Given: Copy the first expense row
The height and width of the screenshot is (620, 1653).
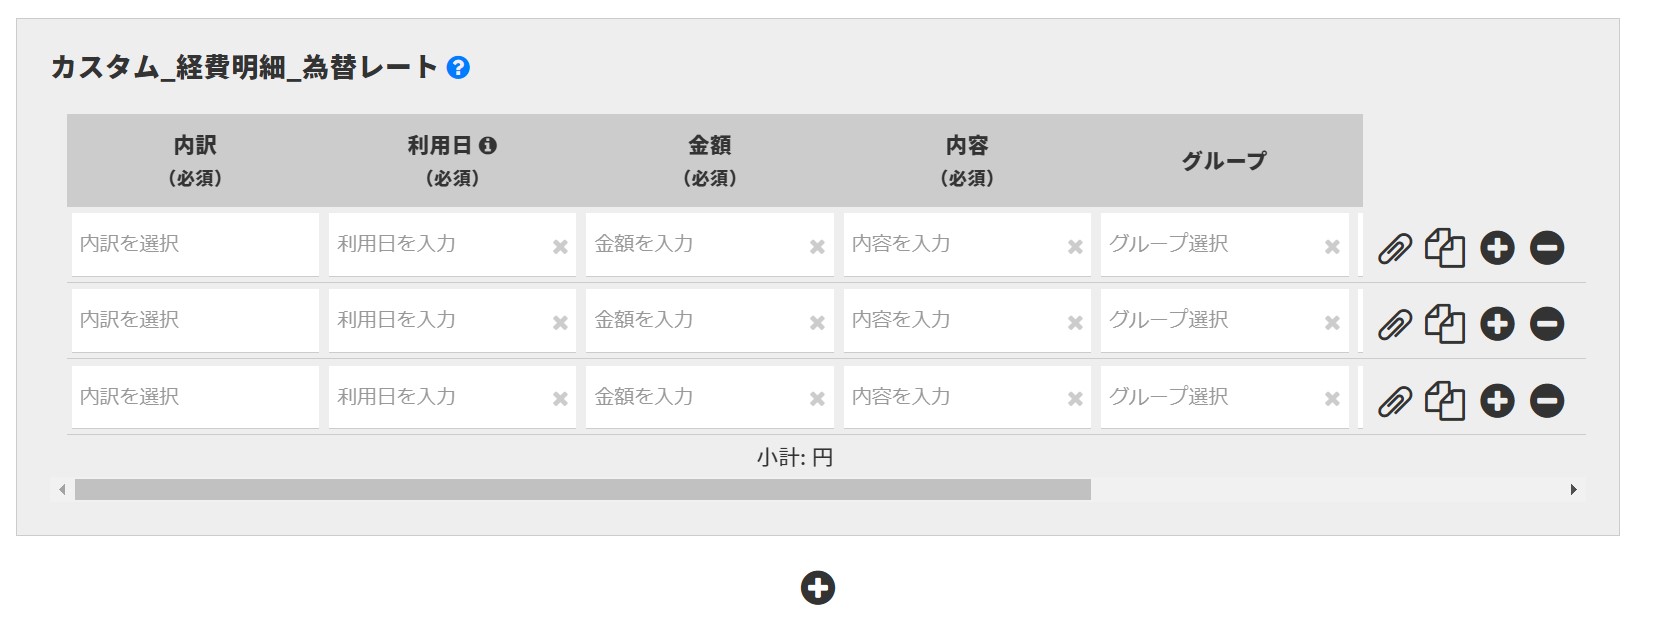Looking at the screenshot, I should pyautogui.click(x=1444, y=248).
